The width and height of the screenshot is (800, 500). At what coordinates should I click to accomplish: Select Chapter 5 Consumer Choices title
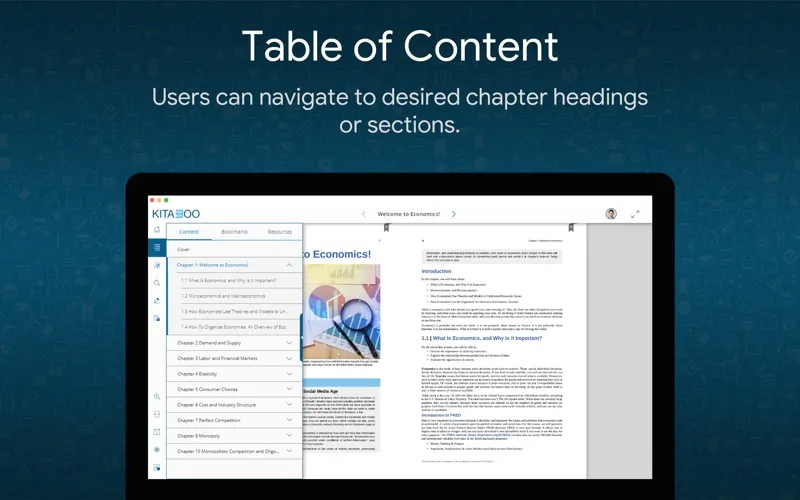pyautogui.click(x=208, y=389)
